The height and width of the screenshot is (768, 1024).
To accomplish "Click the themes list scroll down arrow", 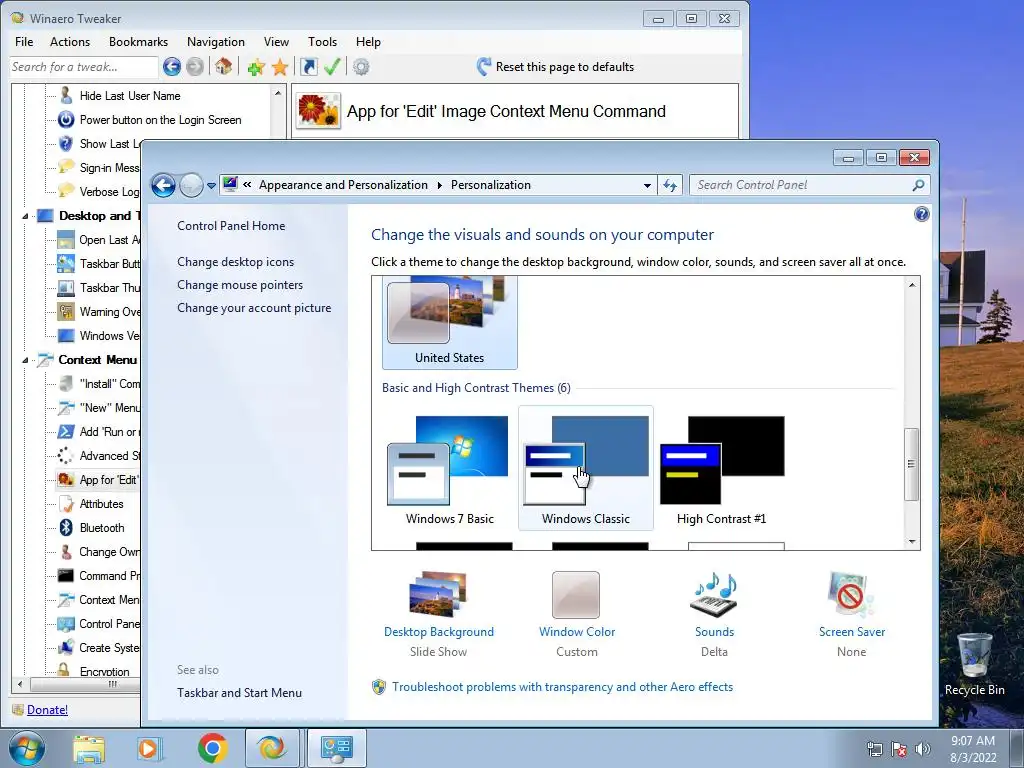I will click(912, 541).
